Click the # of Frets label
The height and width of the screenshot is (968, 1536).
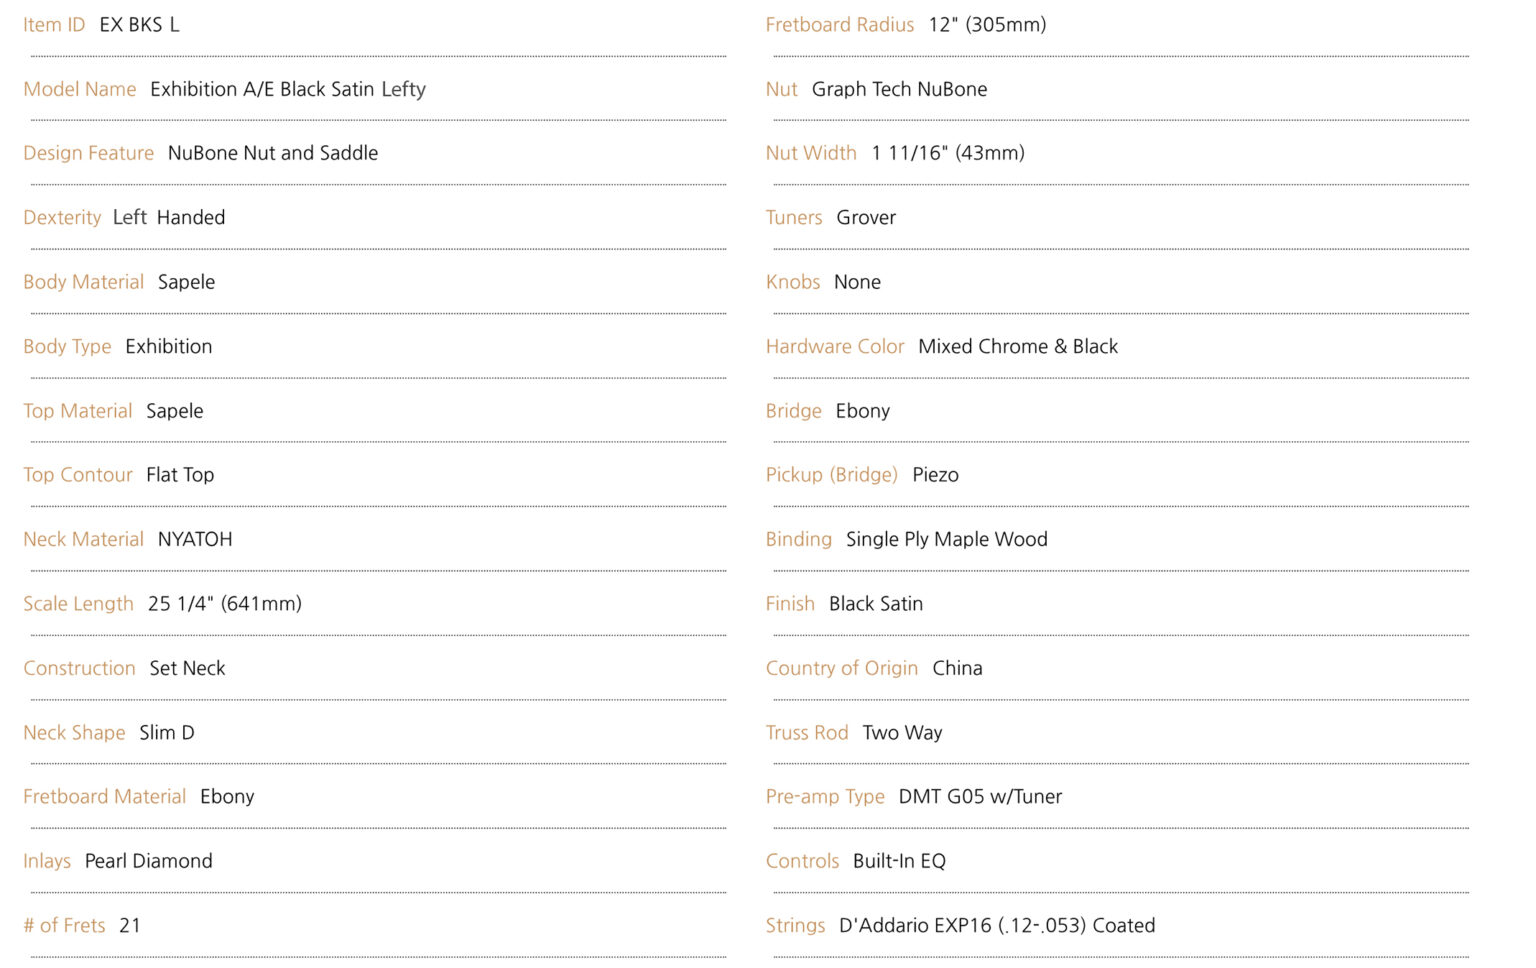click(64, 926)
